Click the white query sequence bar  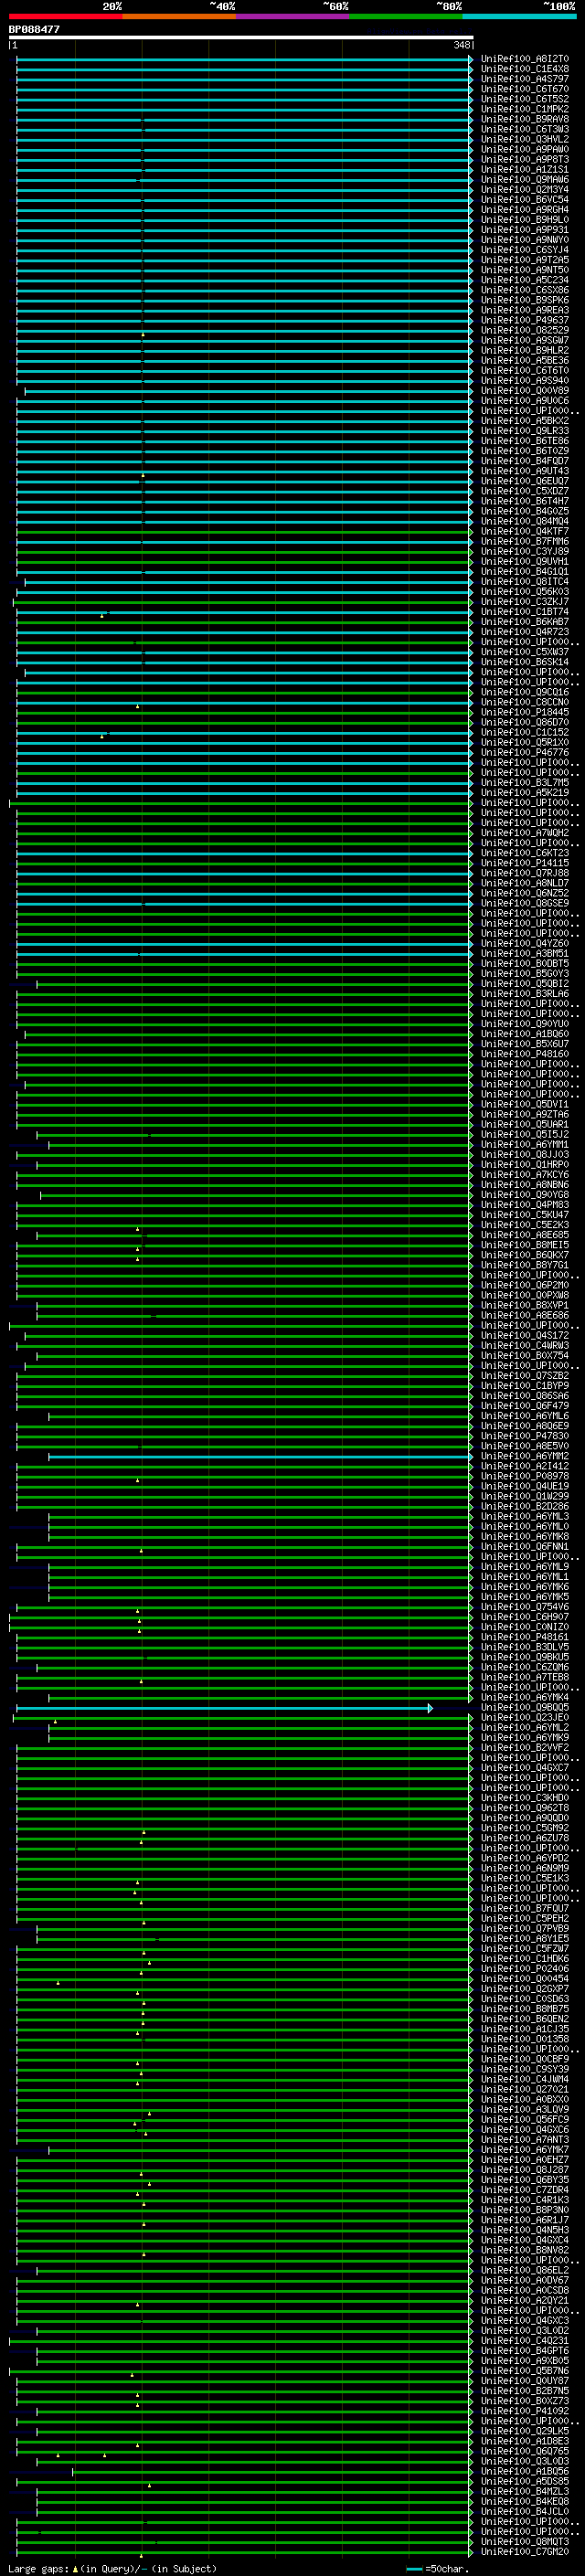click(241, 38)
